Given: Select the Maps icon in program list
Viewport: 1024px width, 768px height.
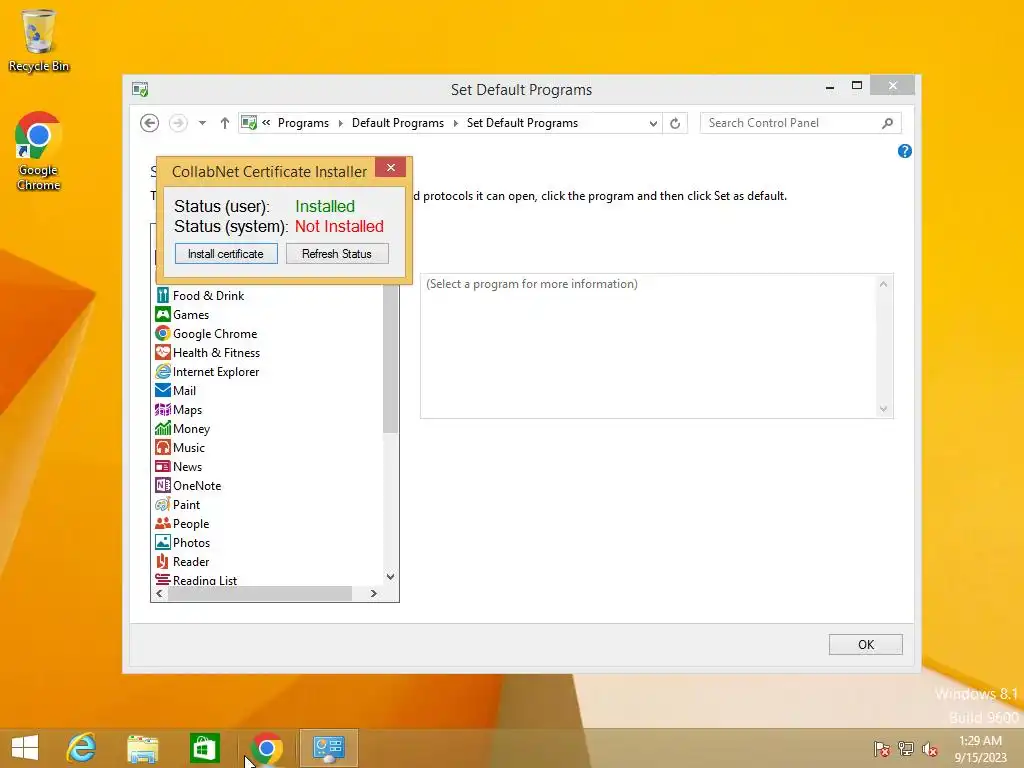Looking at the screenshot, I should point(163,409).
